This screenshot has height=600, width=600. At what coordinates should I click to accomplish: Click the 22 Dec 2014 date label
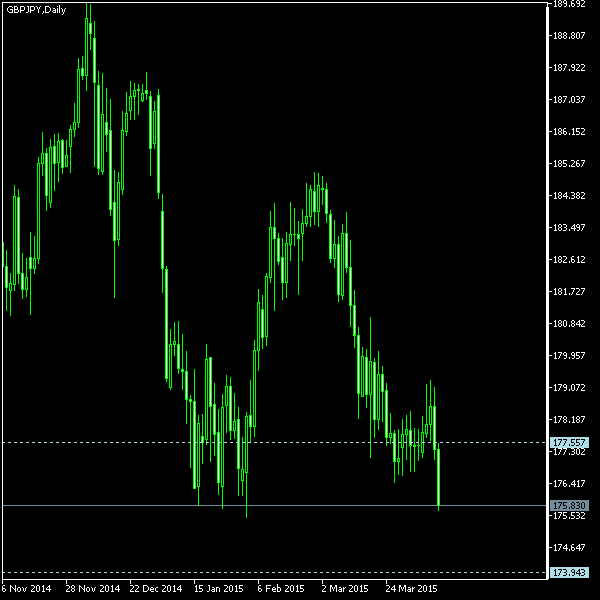click(156, 589)
